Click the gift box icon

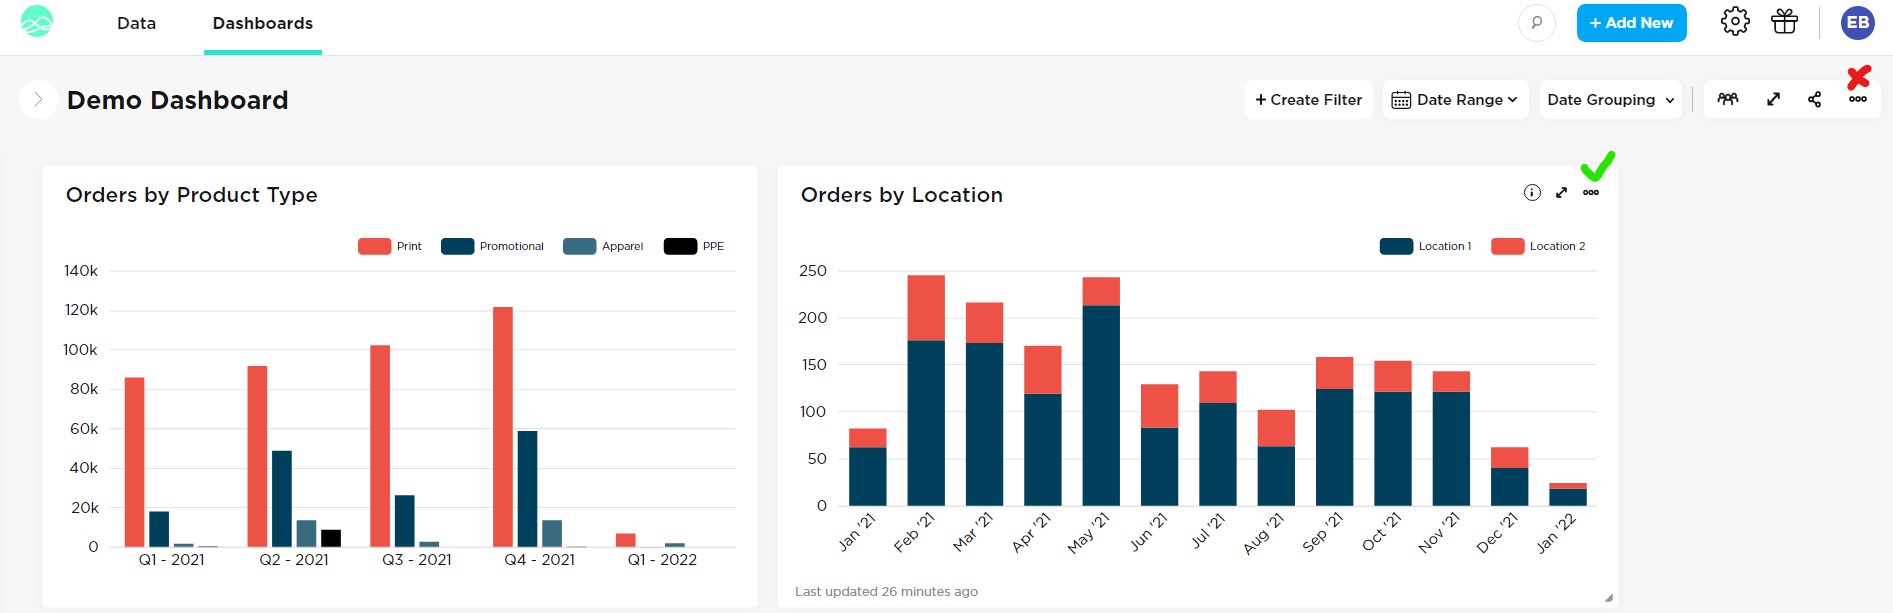[1784, 22]
